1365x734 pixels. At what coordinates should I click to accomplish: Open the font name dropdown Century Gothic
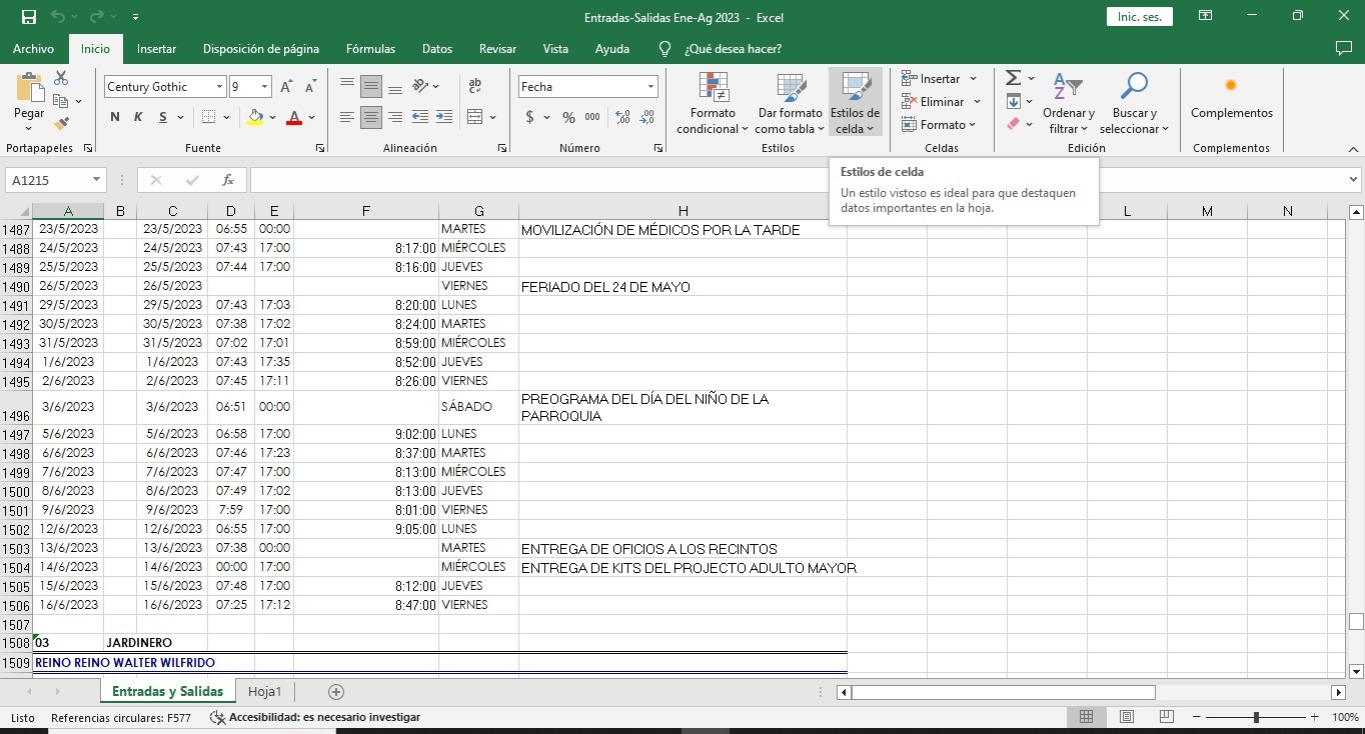pos(219,87)
